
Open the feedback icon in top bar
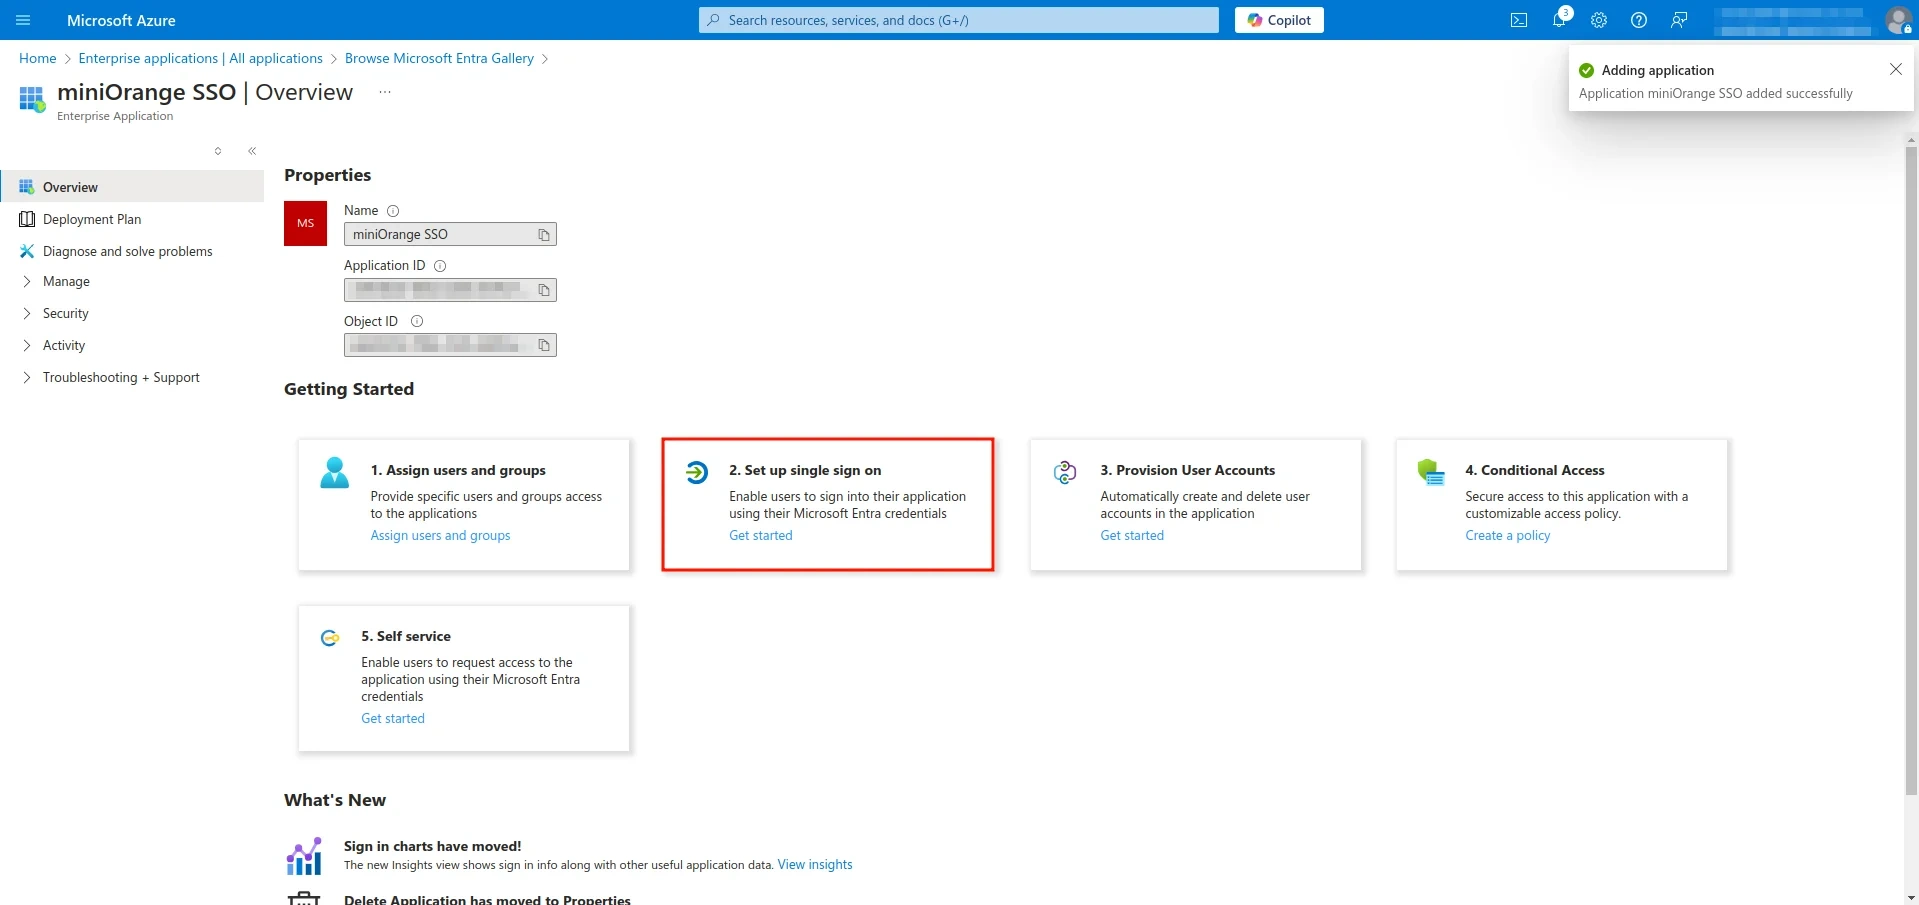coord(1679,20)
